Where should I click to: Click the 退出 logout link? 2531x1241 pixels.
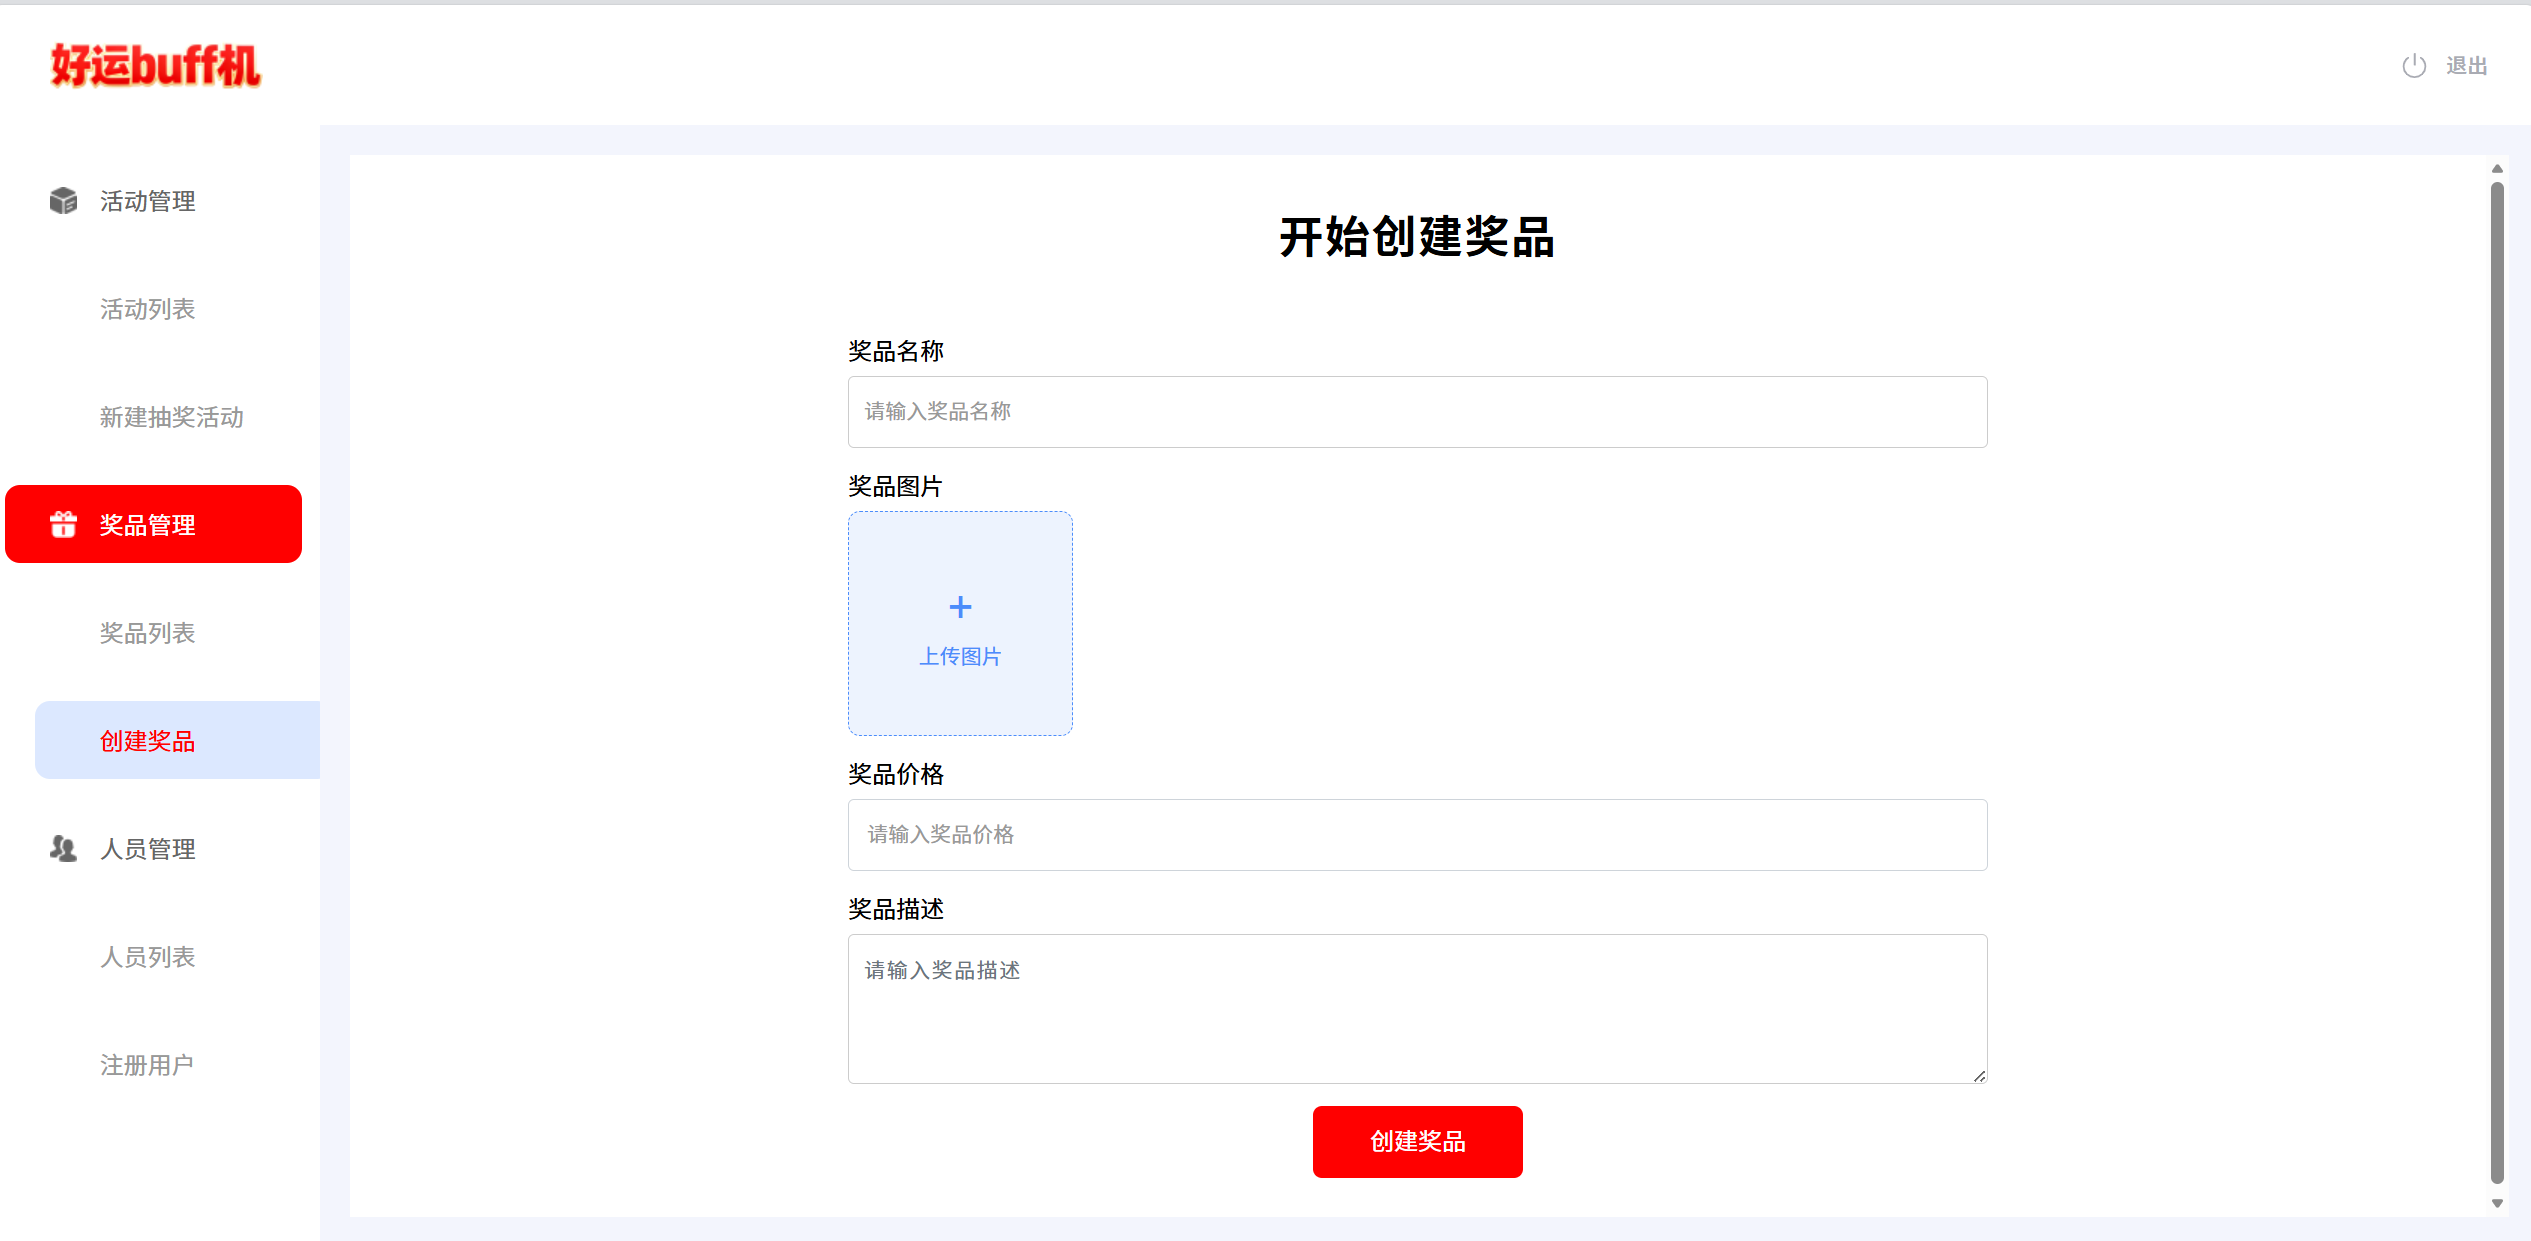[2466, 66]
